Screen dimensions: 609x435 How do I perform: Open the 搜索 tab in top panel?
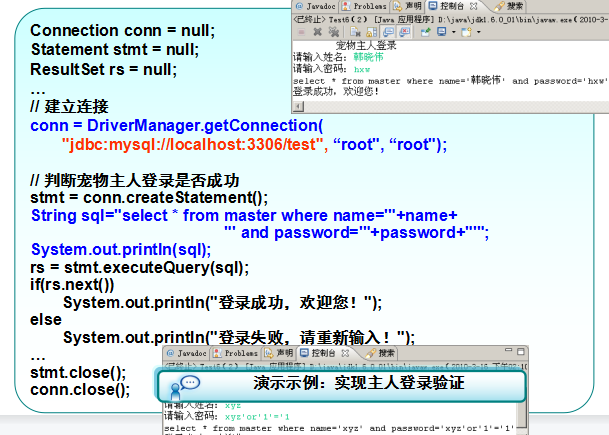coord(509,6)
